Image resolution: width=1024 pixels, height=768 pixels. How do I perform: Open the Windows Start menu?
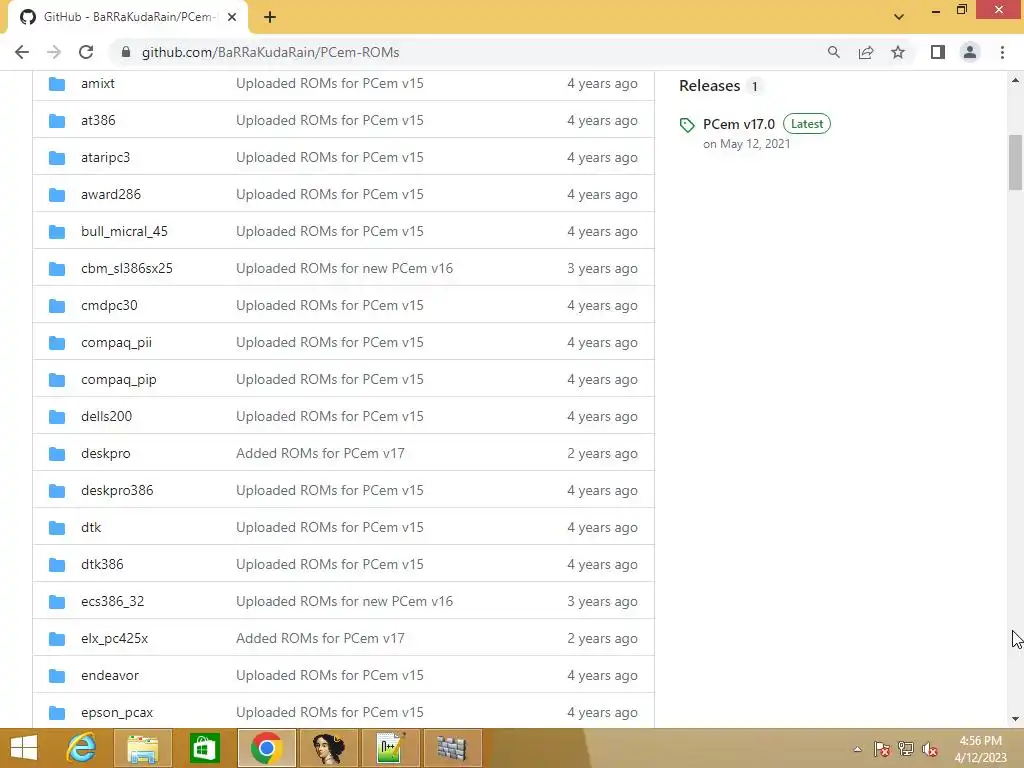pos(24,748)
